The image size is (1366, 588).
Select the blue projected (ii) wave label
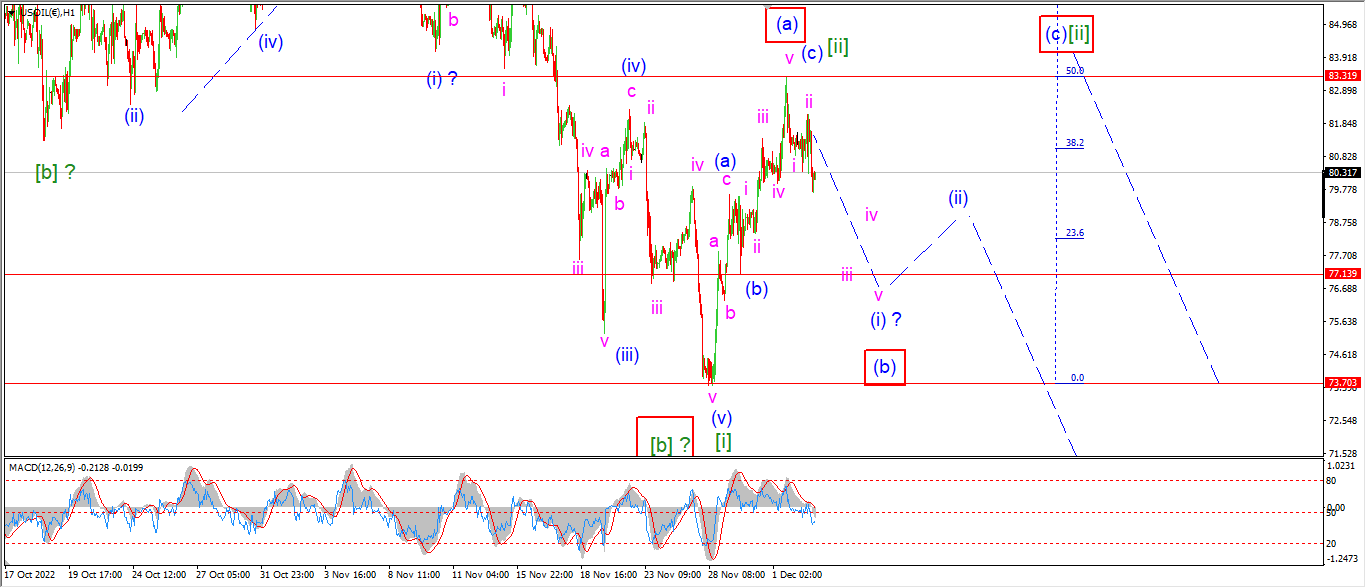[958, 198]
